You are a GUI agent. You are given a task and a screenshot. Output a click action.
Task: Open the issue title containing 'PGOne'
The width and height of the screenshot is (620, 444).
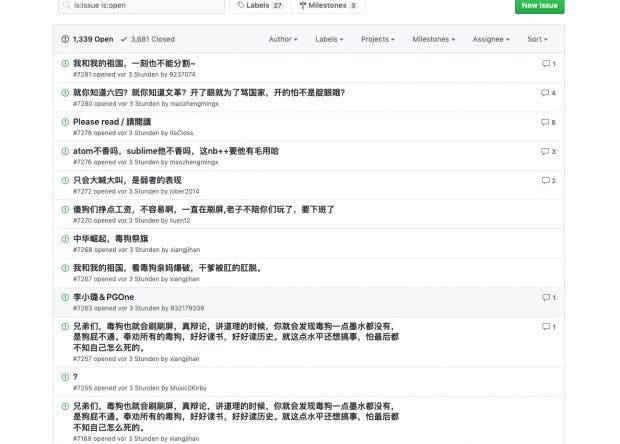point(103,297)
